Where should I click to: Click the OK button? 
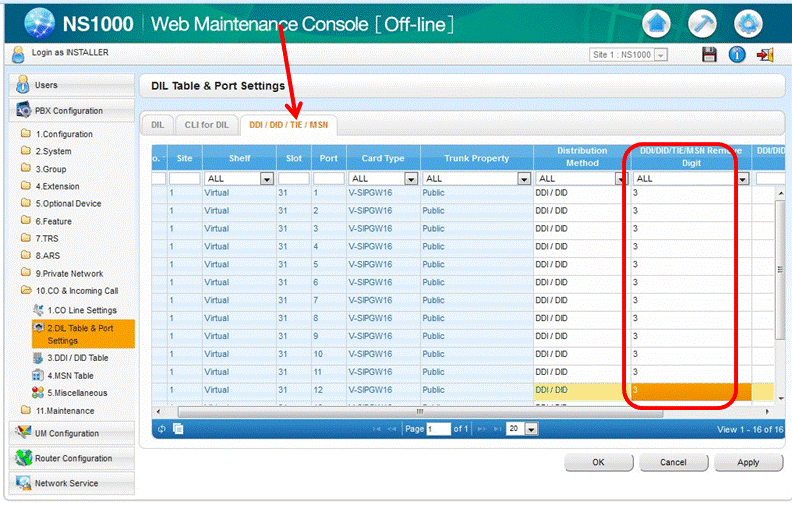click(x=598, y=462)
